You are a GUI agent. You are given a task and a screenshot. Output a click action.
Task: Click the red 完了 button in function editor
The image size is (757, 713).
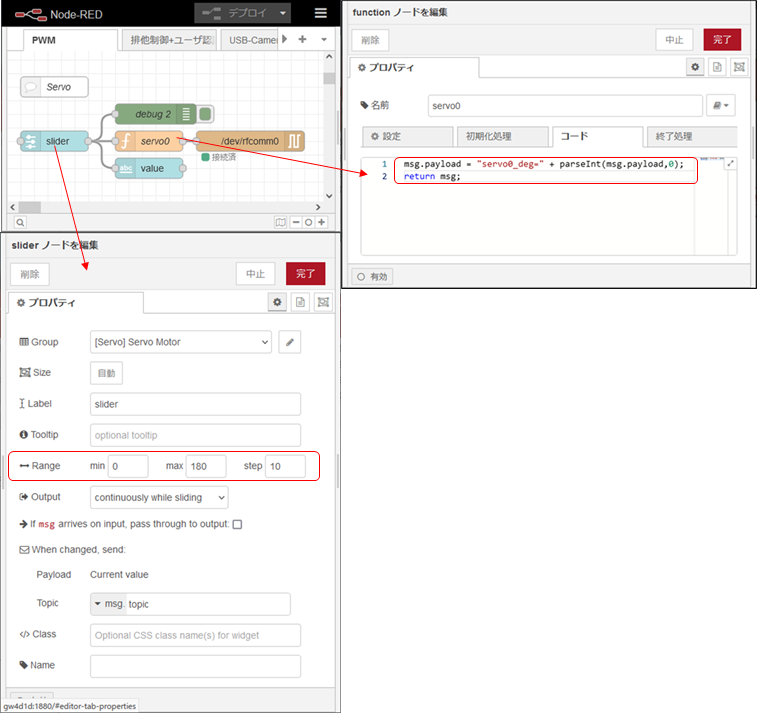click(722, 39)
